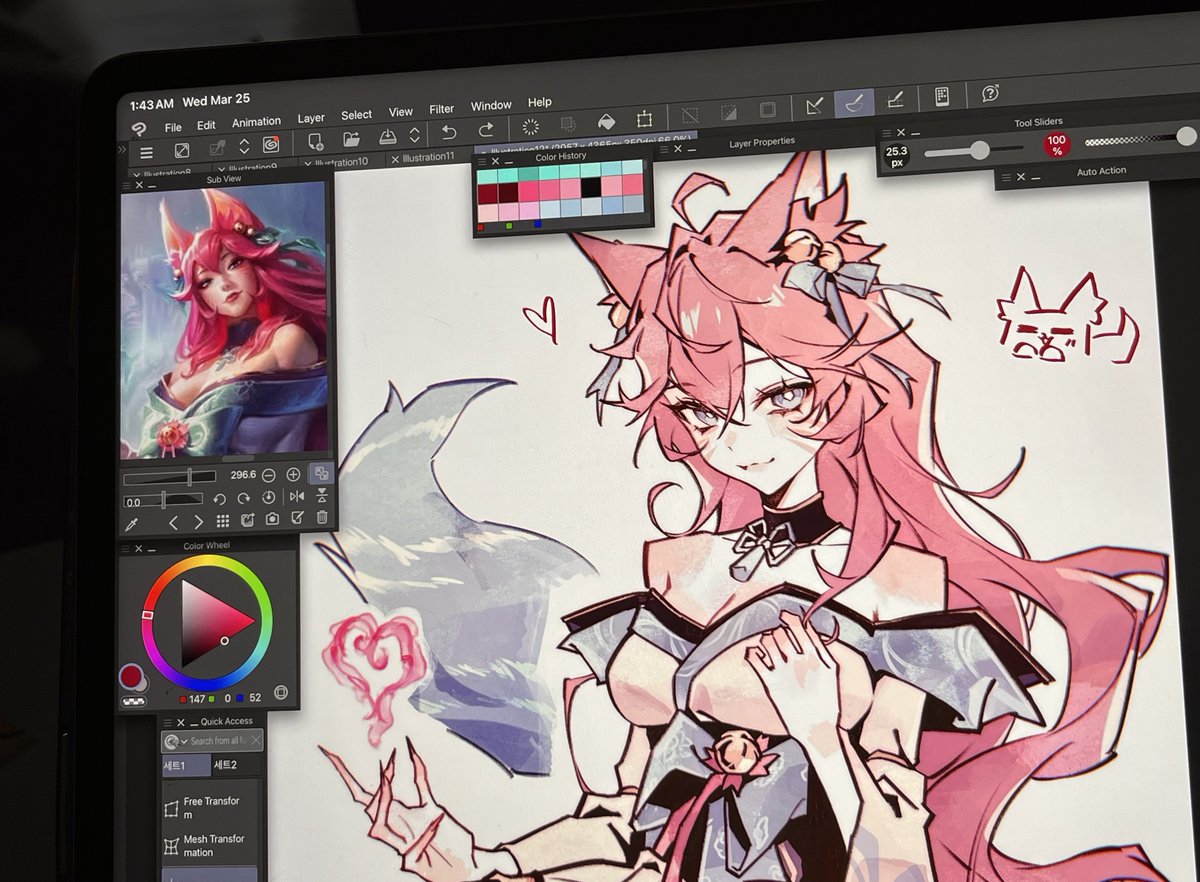Open the File menu
This screenshot has width=1200, height=882.
click(173, 127)
